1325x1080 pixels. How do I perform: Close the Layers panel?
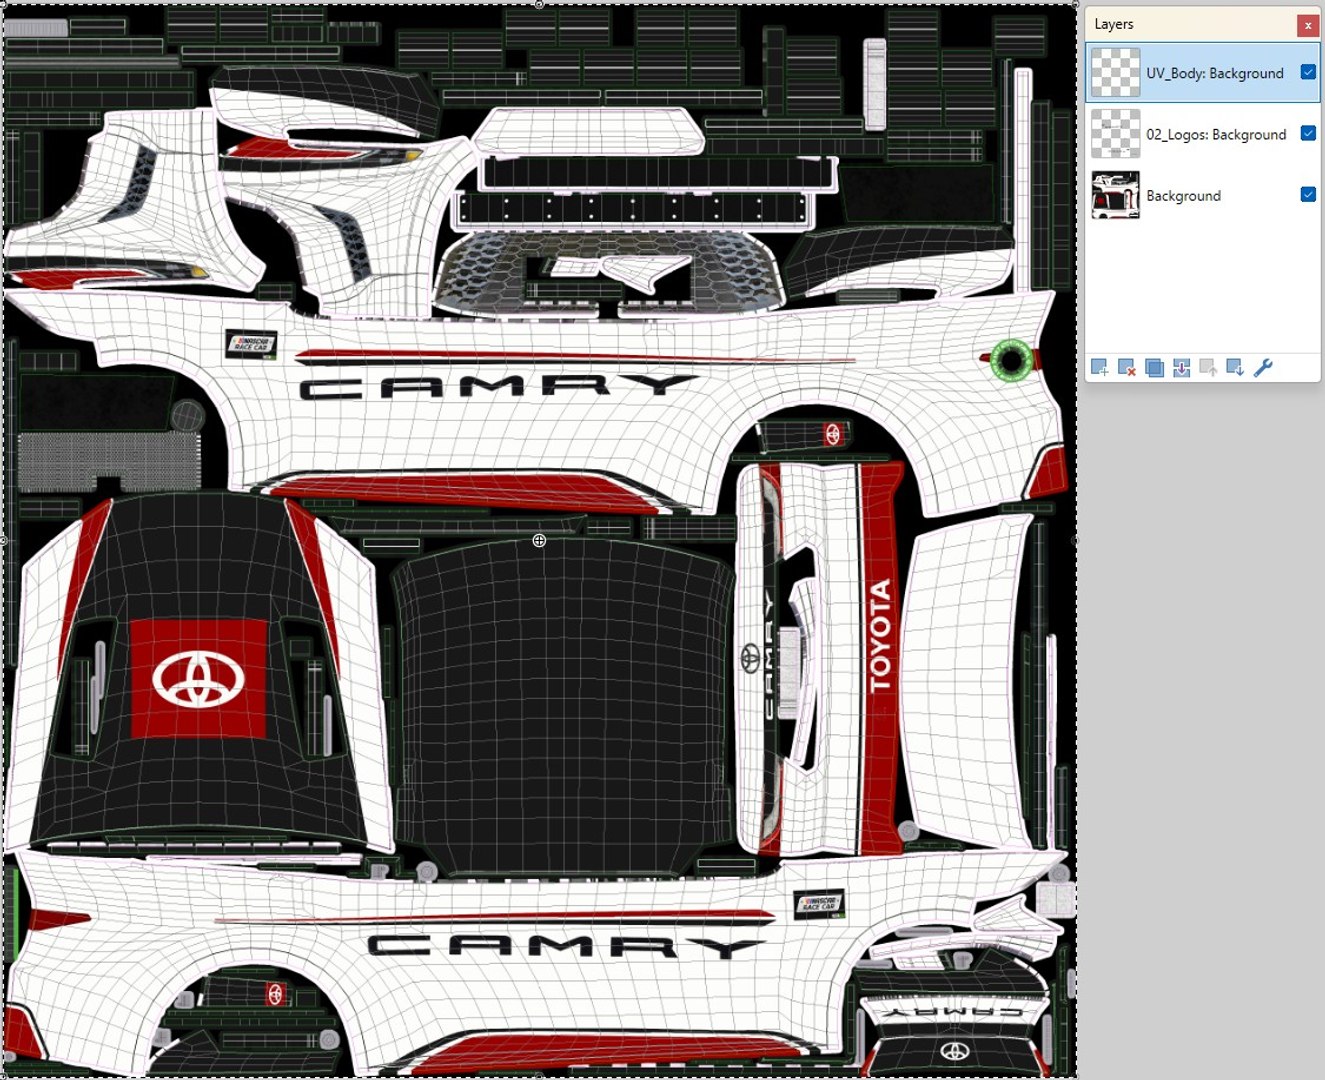[1307, 25]
